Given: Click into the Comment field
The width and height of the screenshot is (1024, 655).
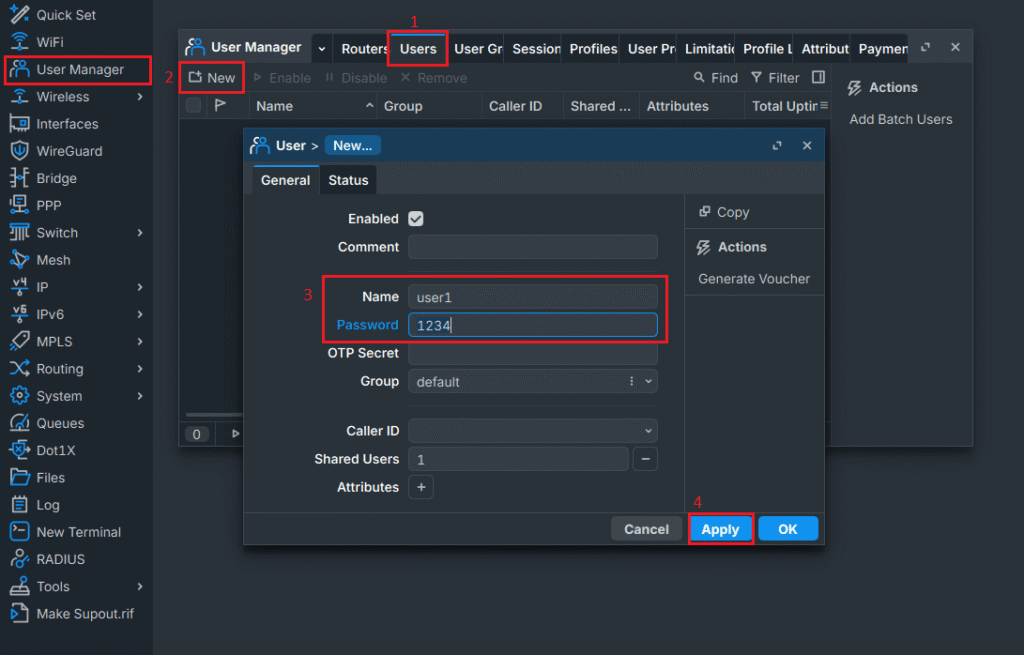Looking at the screenshot, I should (532, 247).
